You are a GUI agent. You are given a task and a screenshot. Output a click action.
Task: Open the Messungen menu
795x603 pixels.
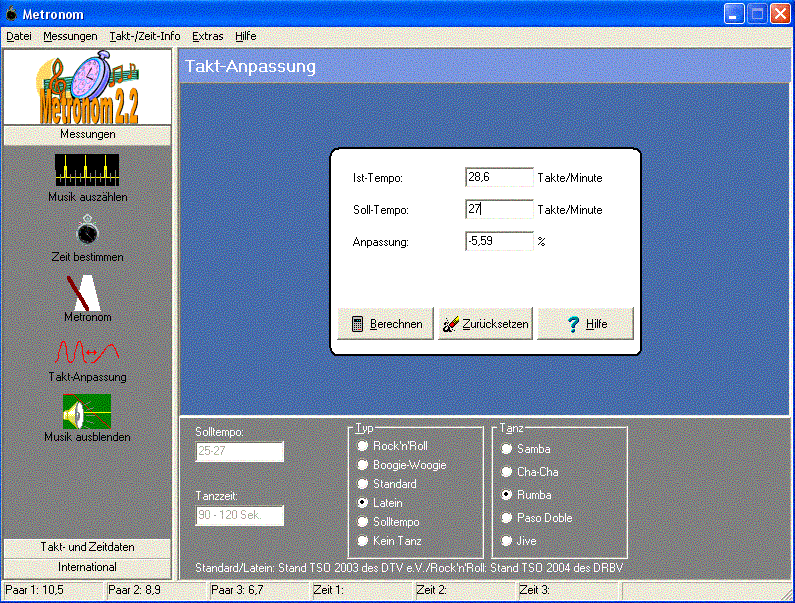pos(70,36)
